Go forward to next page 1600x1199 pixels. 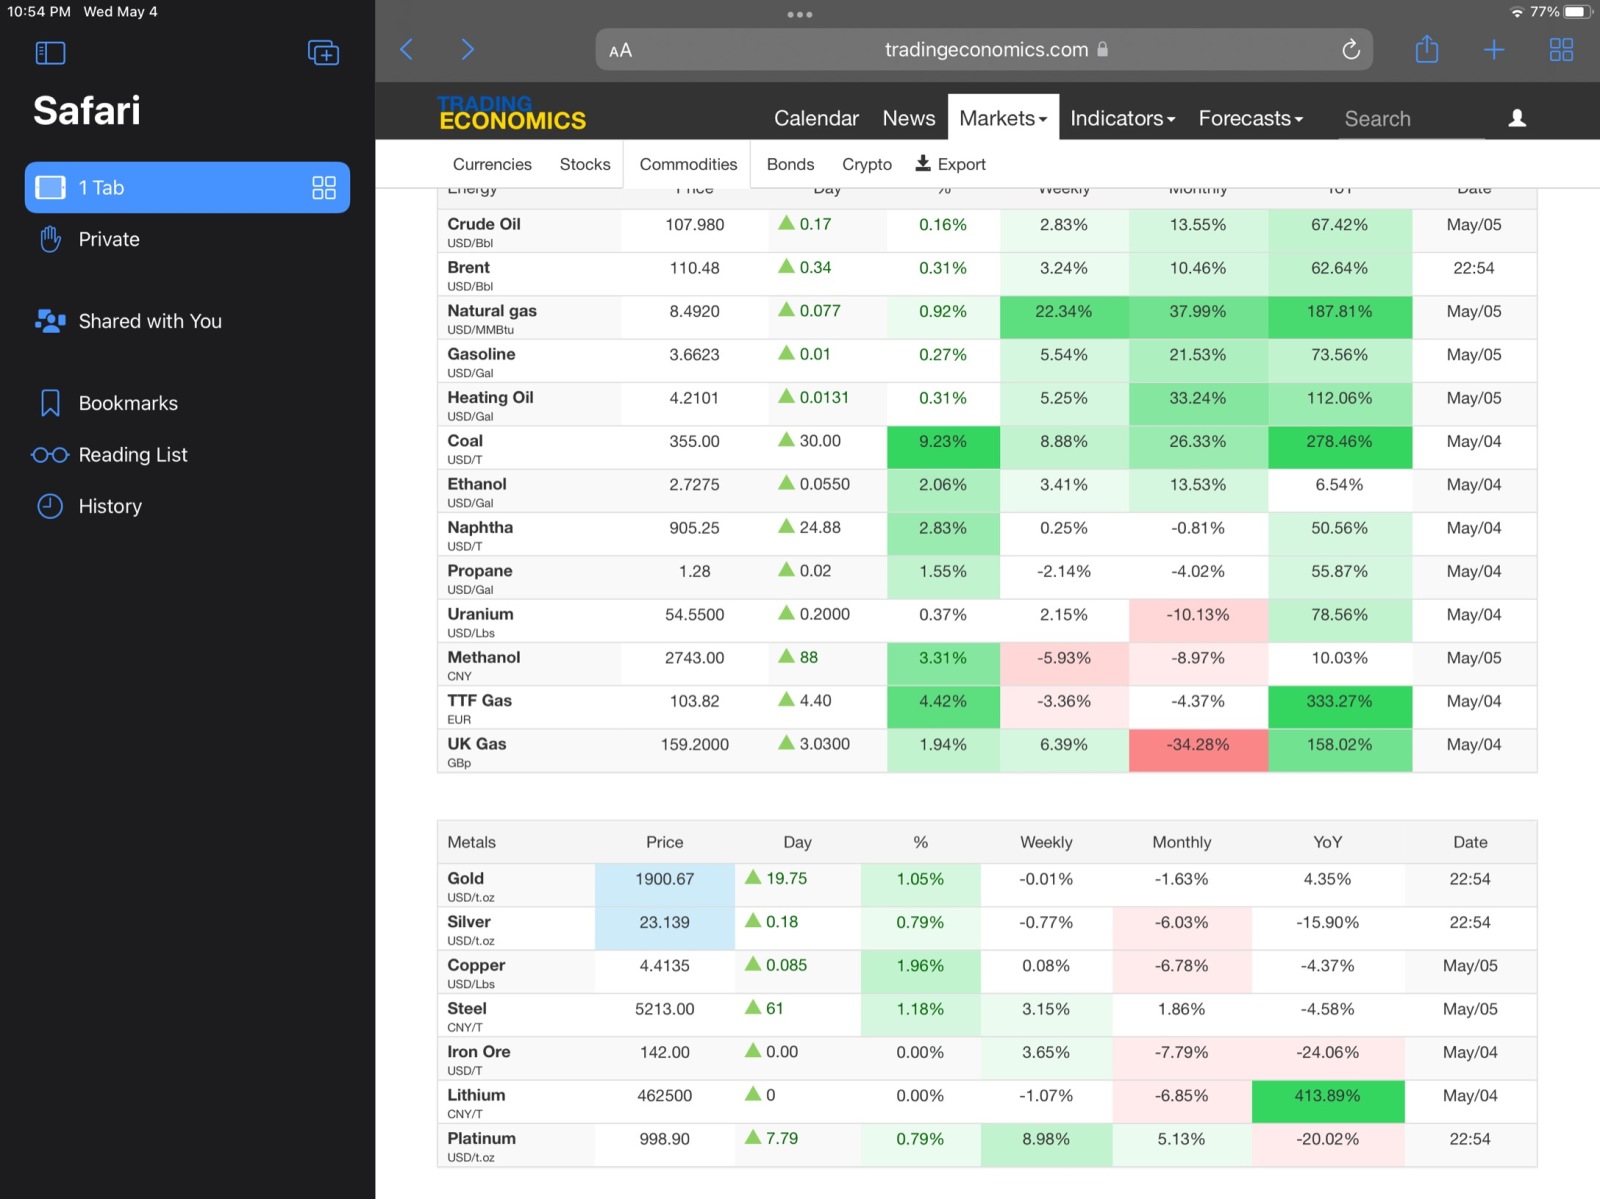pos(467,50)
